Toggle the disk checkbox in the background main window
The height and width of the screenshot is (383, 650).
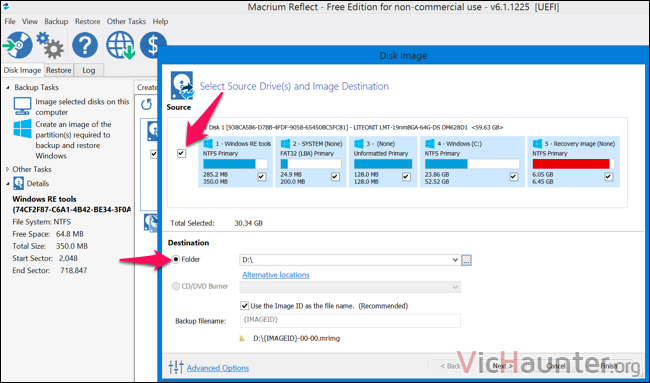153,154
